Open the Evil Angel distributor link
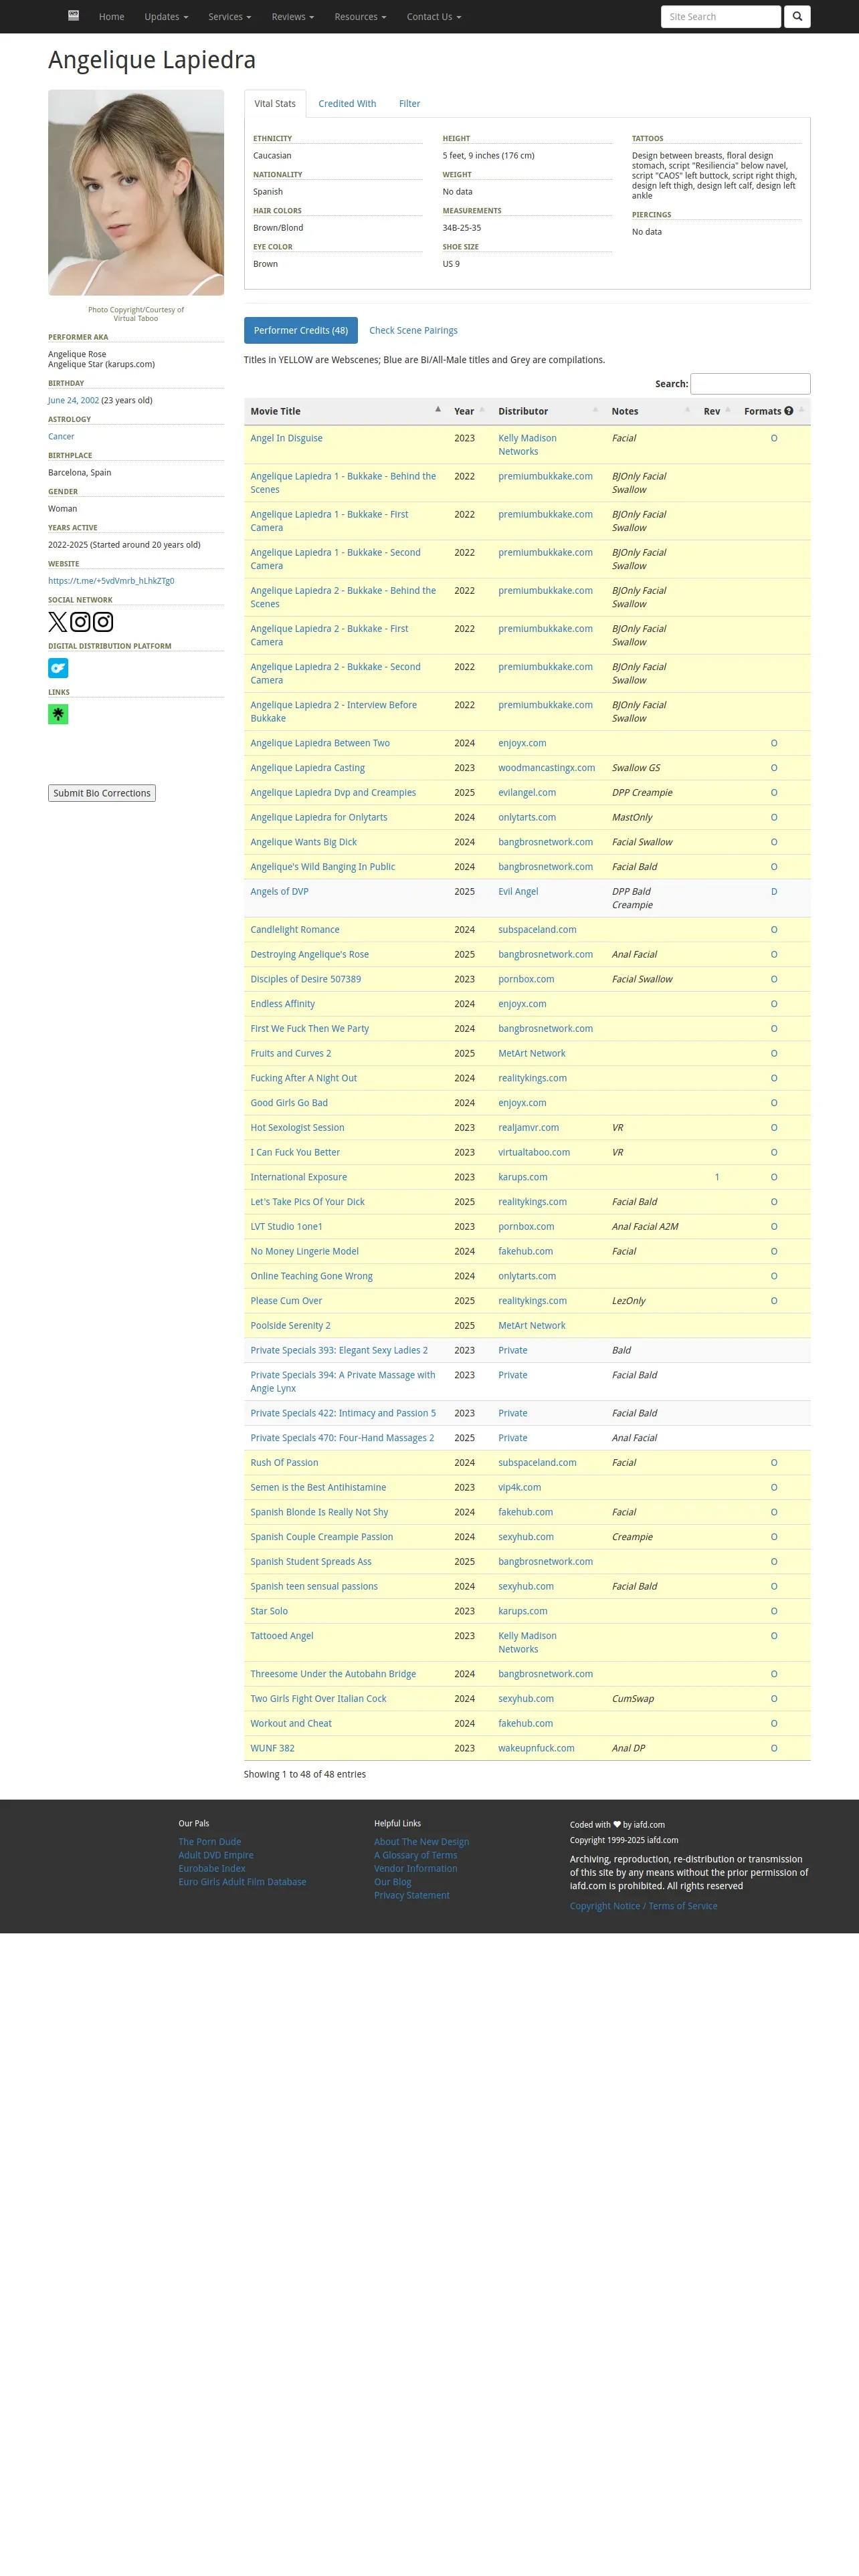859x2576 pixels. (518, 891)
